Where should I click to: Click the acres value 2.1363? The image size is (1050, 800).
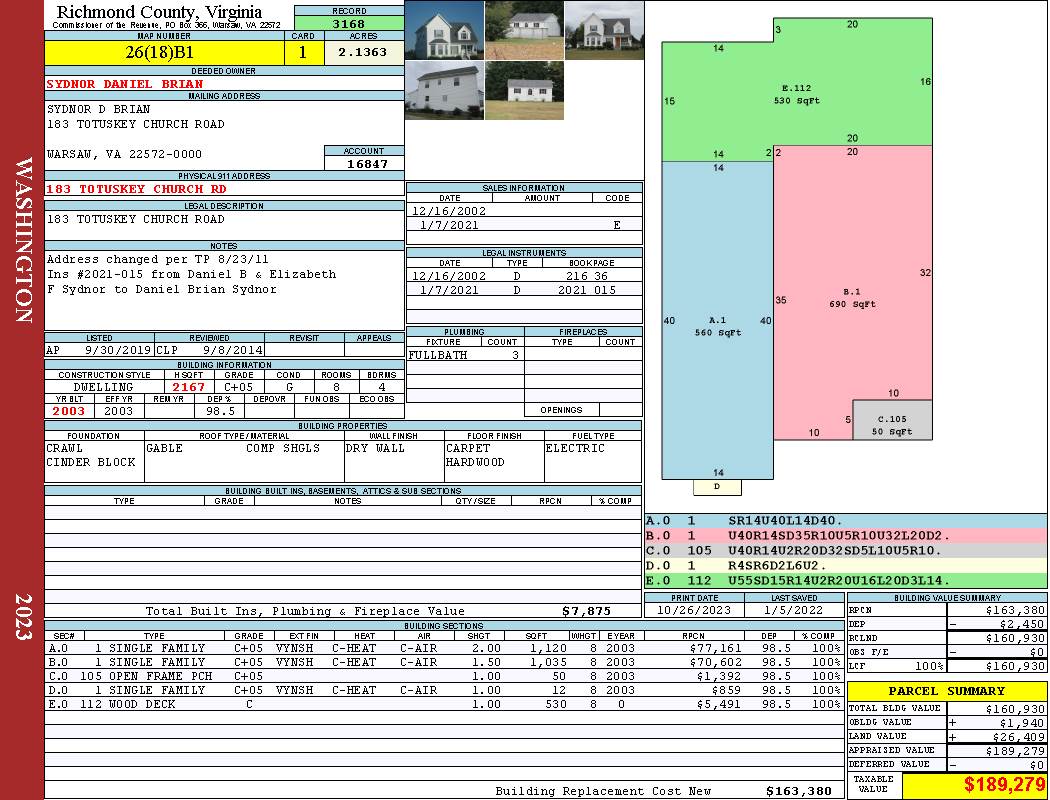[362, 52]
